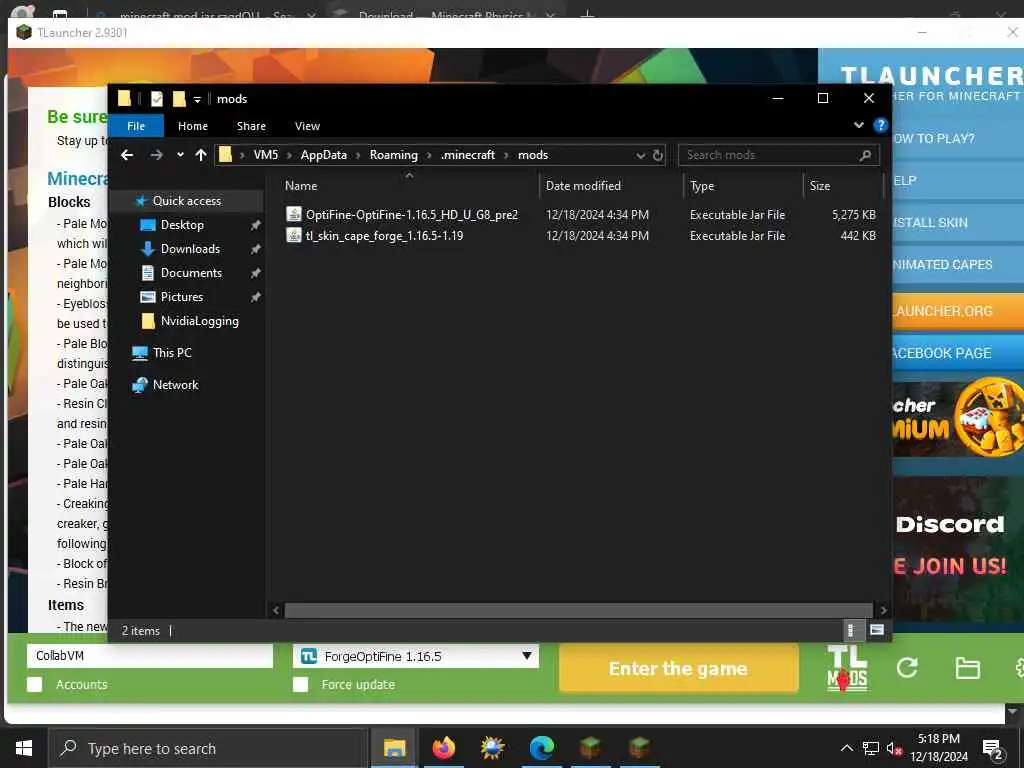This screenshot has width=1024, height=768.
Task: Toggle Accounts checkbox in TLauncher
Action: 35,684
